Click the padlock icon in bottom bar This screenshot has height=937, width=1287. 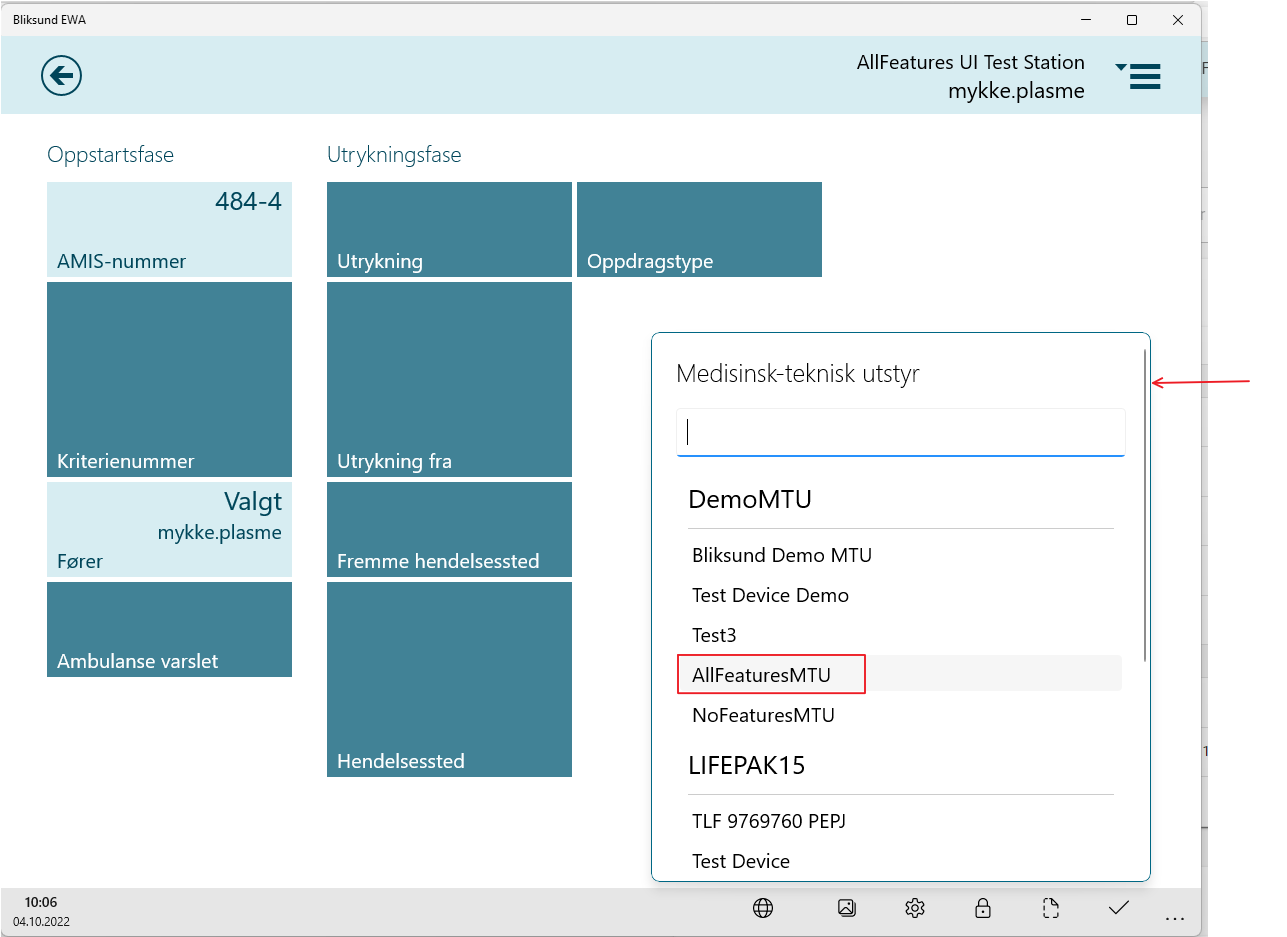pyautogui.click(x=983, y=908)
